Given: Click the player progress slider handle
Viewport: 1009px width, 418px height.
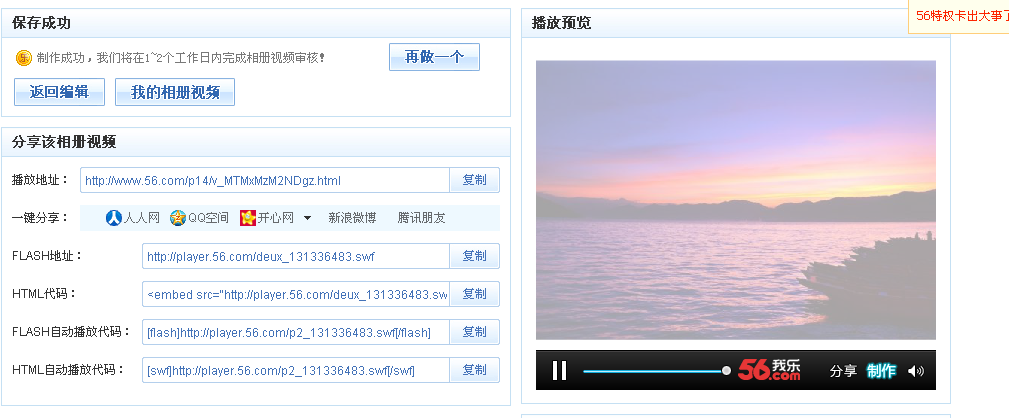Looking at the screenshot, I should pos(727,370).
